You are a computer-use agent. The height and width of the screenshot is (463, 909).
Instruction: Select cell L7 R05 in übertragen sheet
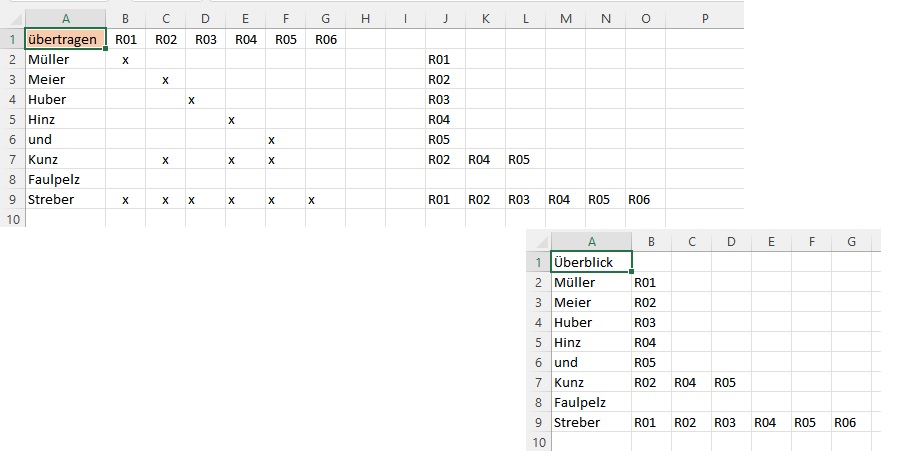[x=525, y=159]
